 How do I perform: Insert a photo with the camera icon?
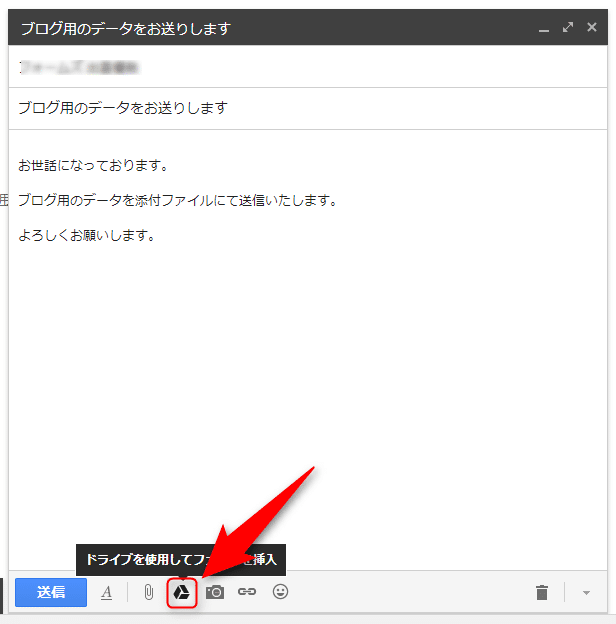[x=215, y=592]
